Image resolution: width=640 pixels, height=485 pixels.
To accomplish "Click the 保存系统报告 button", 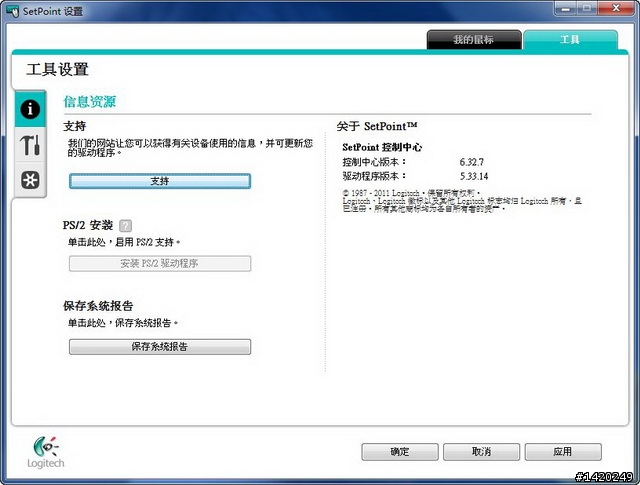I will [x=160, y=347].
